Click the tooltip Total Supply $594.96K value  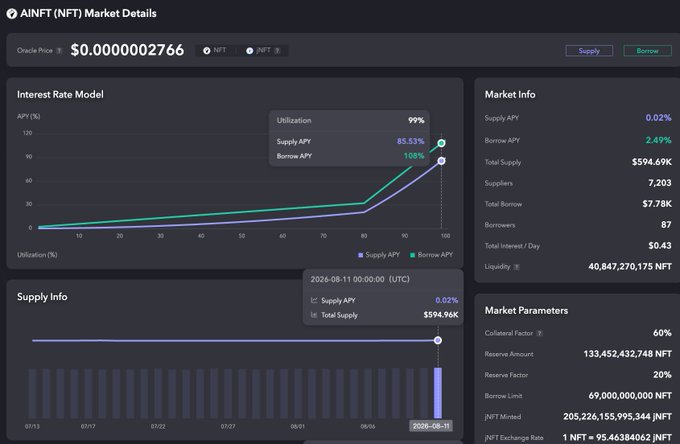point(441,315)
